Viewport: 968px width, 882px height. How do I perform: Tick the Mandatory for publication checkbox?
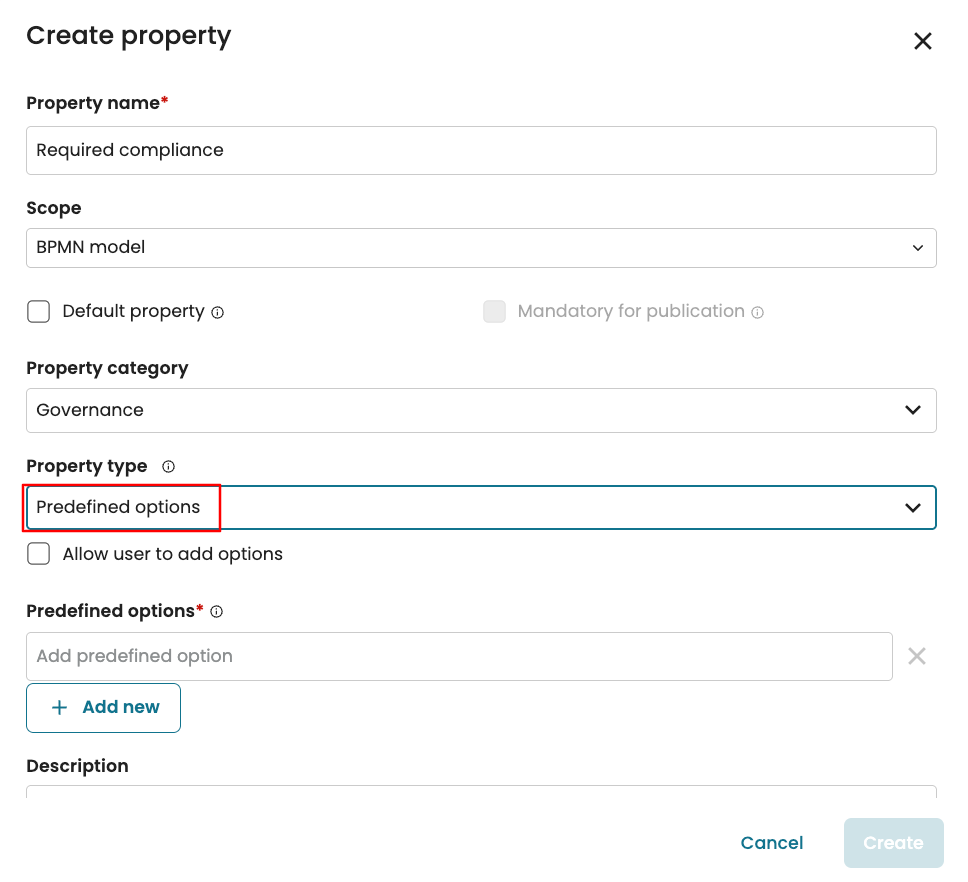coord(494,311)
